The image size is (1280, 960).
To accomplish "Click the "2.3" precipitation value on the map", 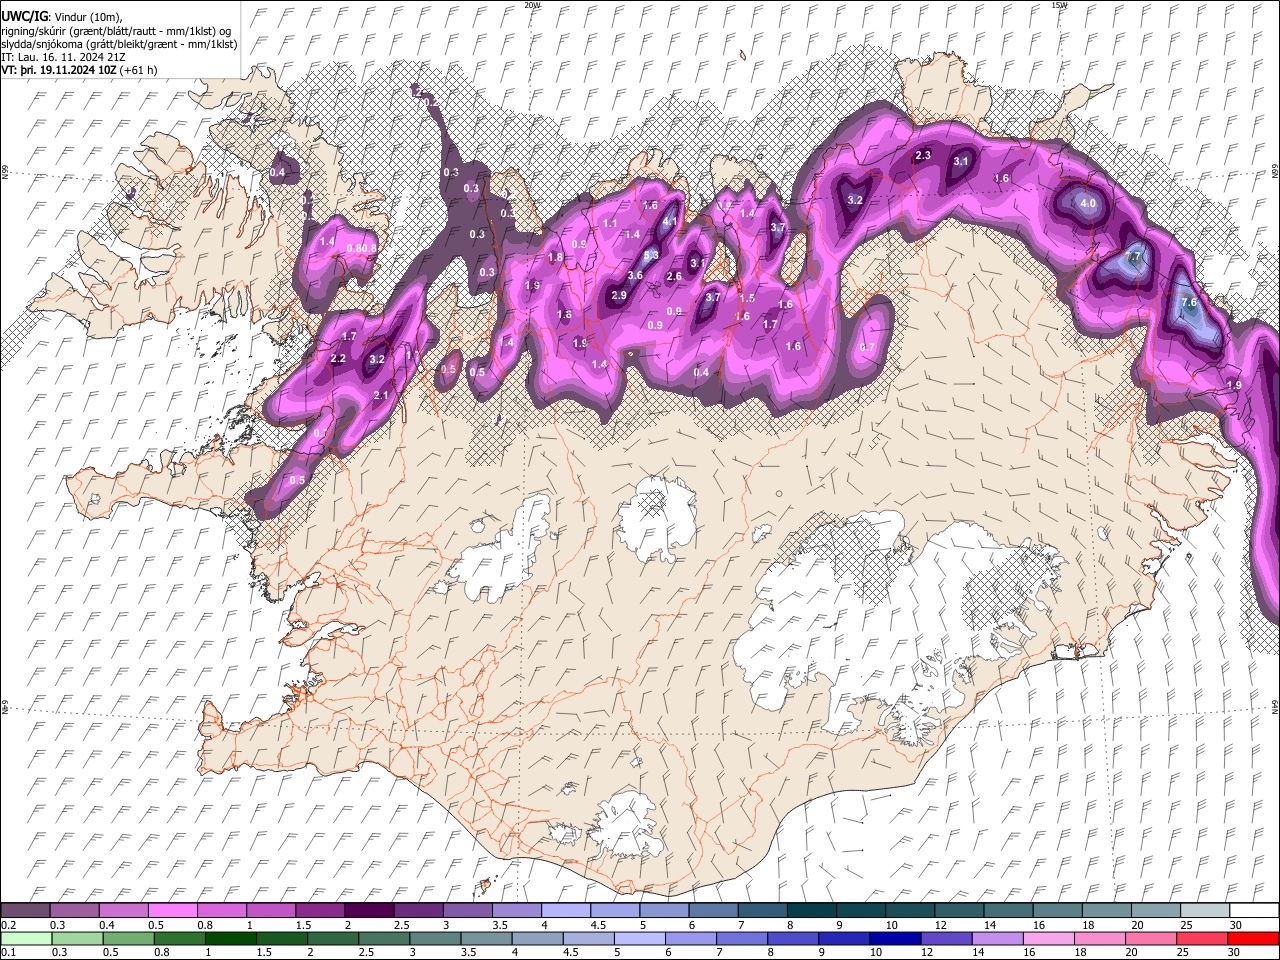I will tap(923, 155).
